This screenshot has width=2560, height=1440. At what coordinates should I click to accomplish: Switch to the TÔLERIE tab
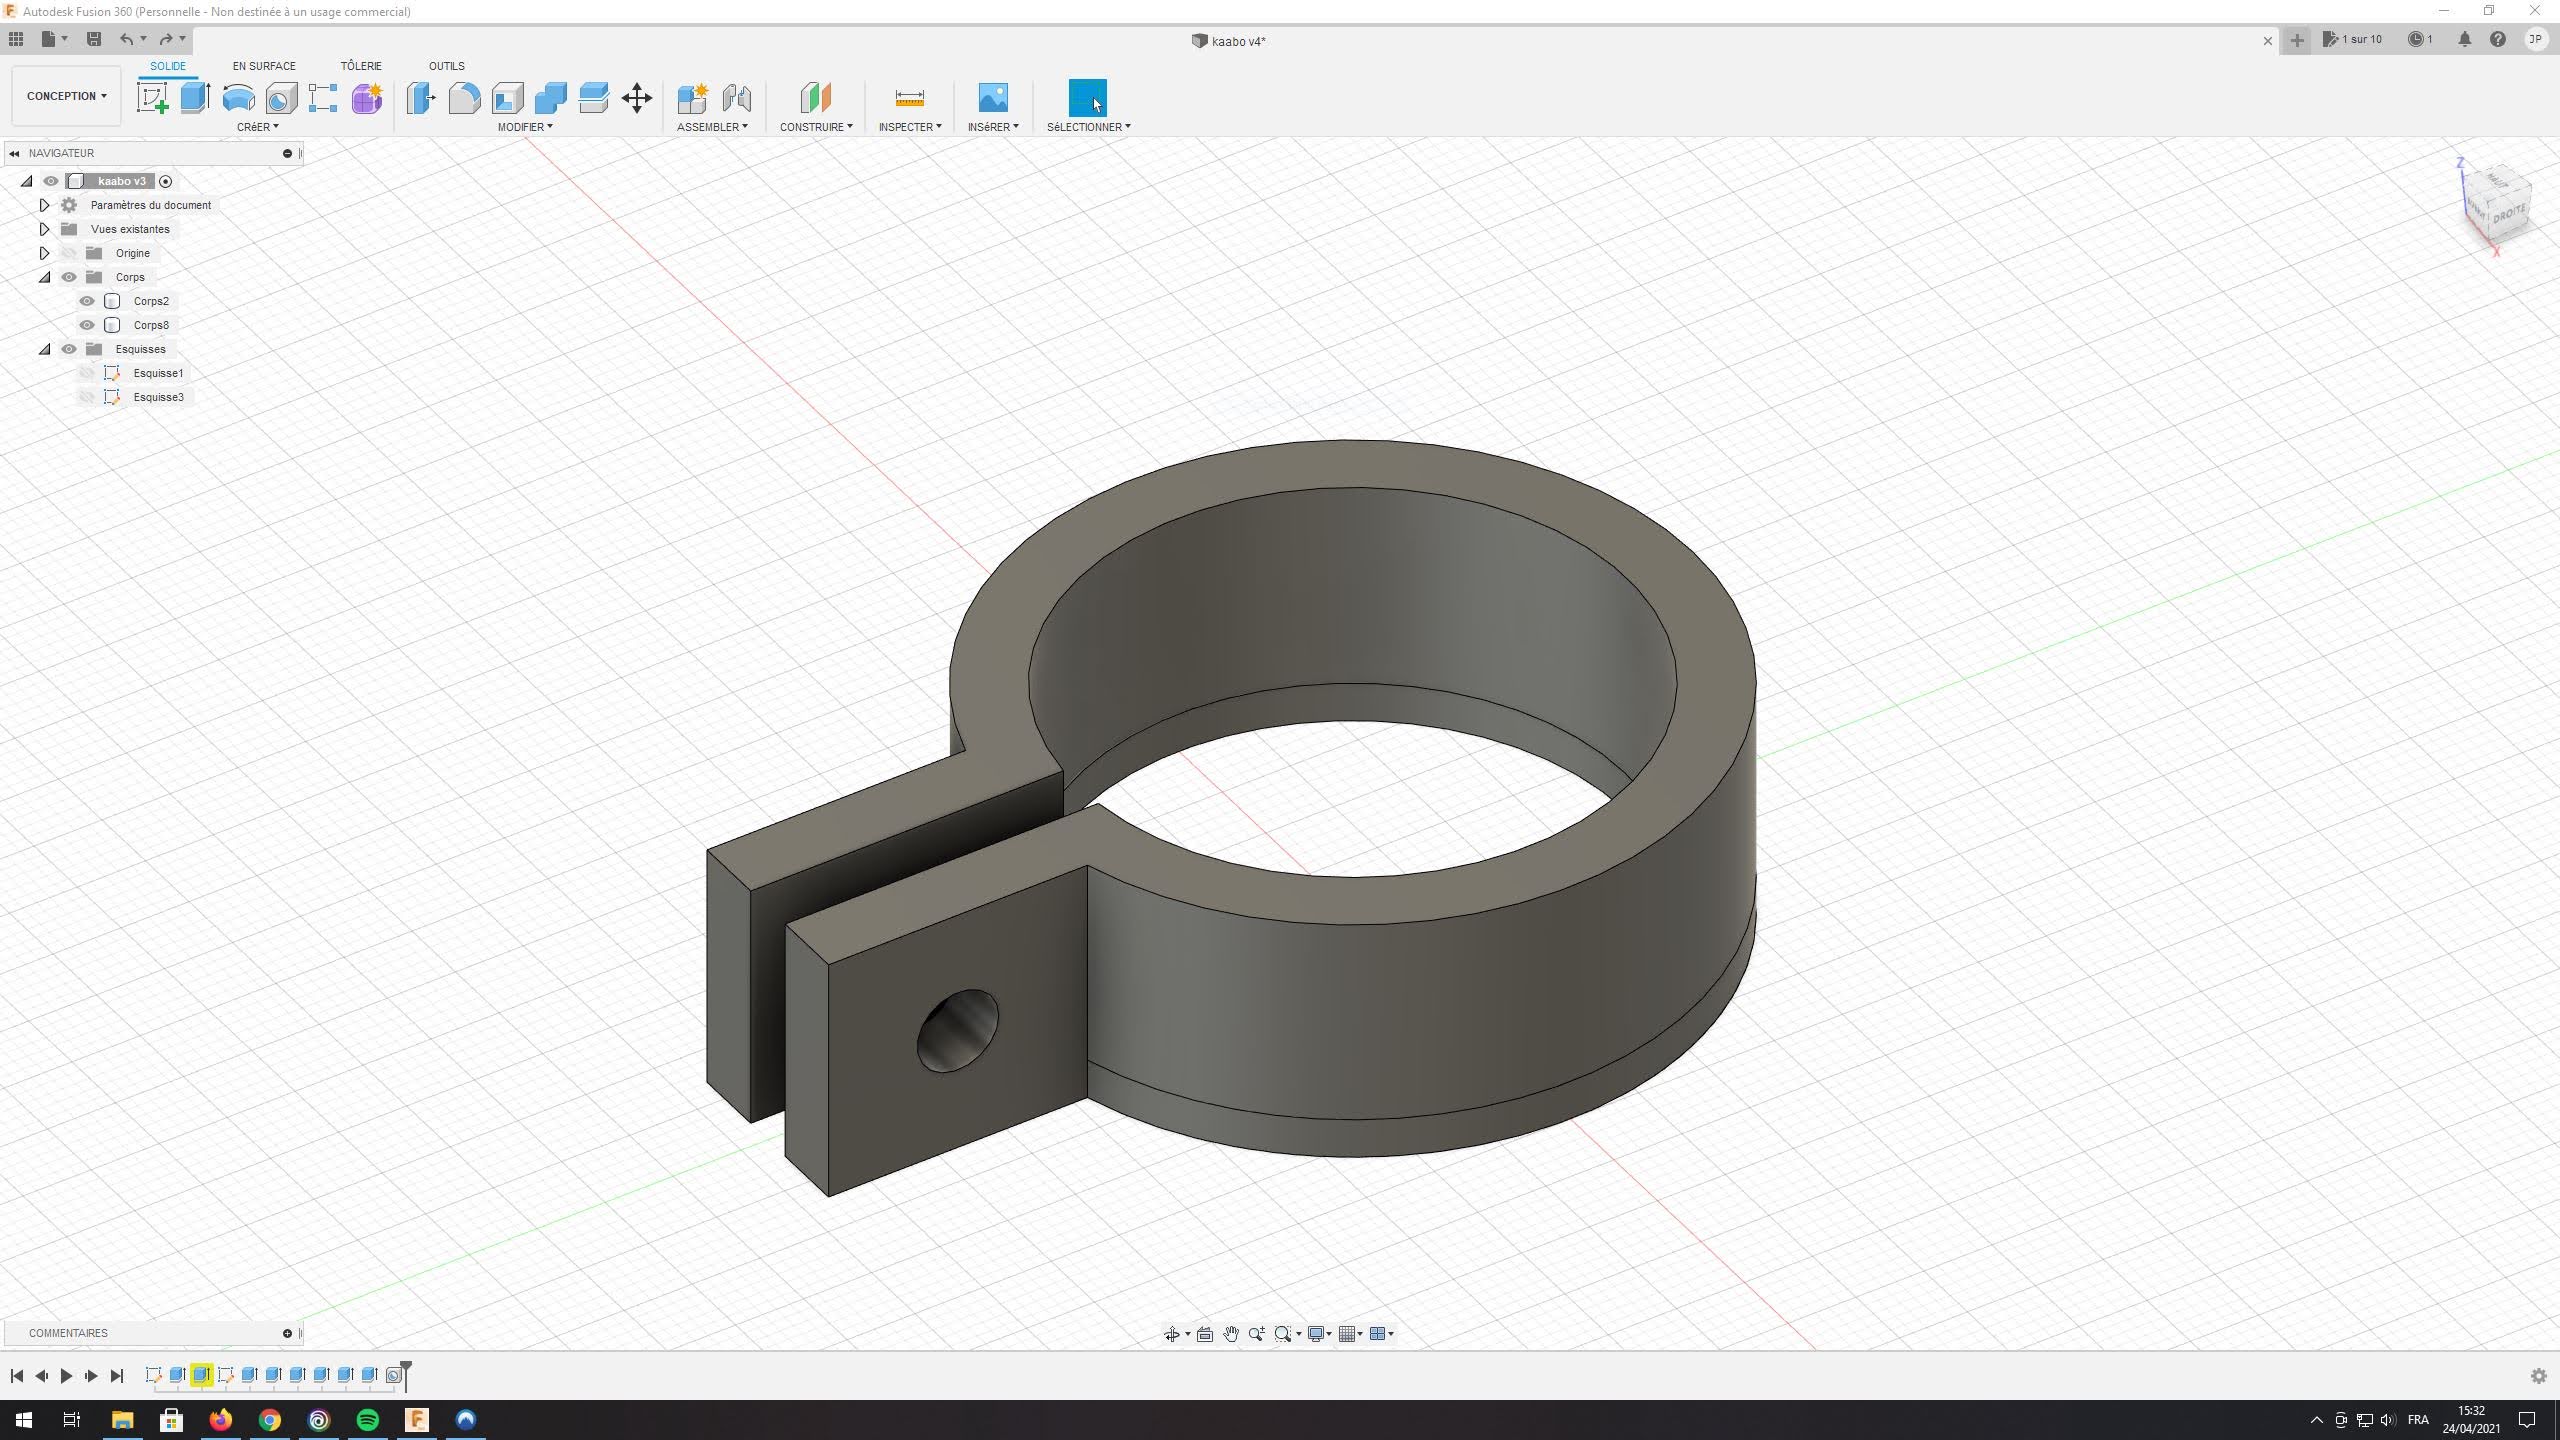[x=361, y=66]
